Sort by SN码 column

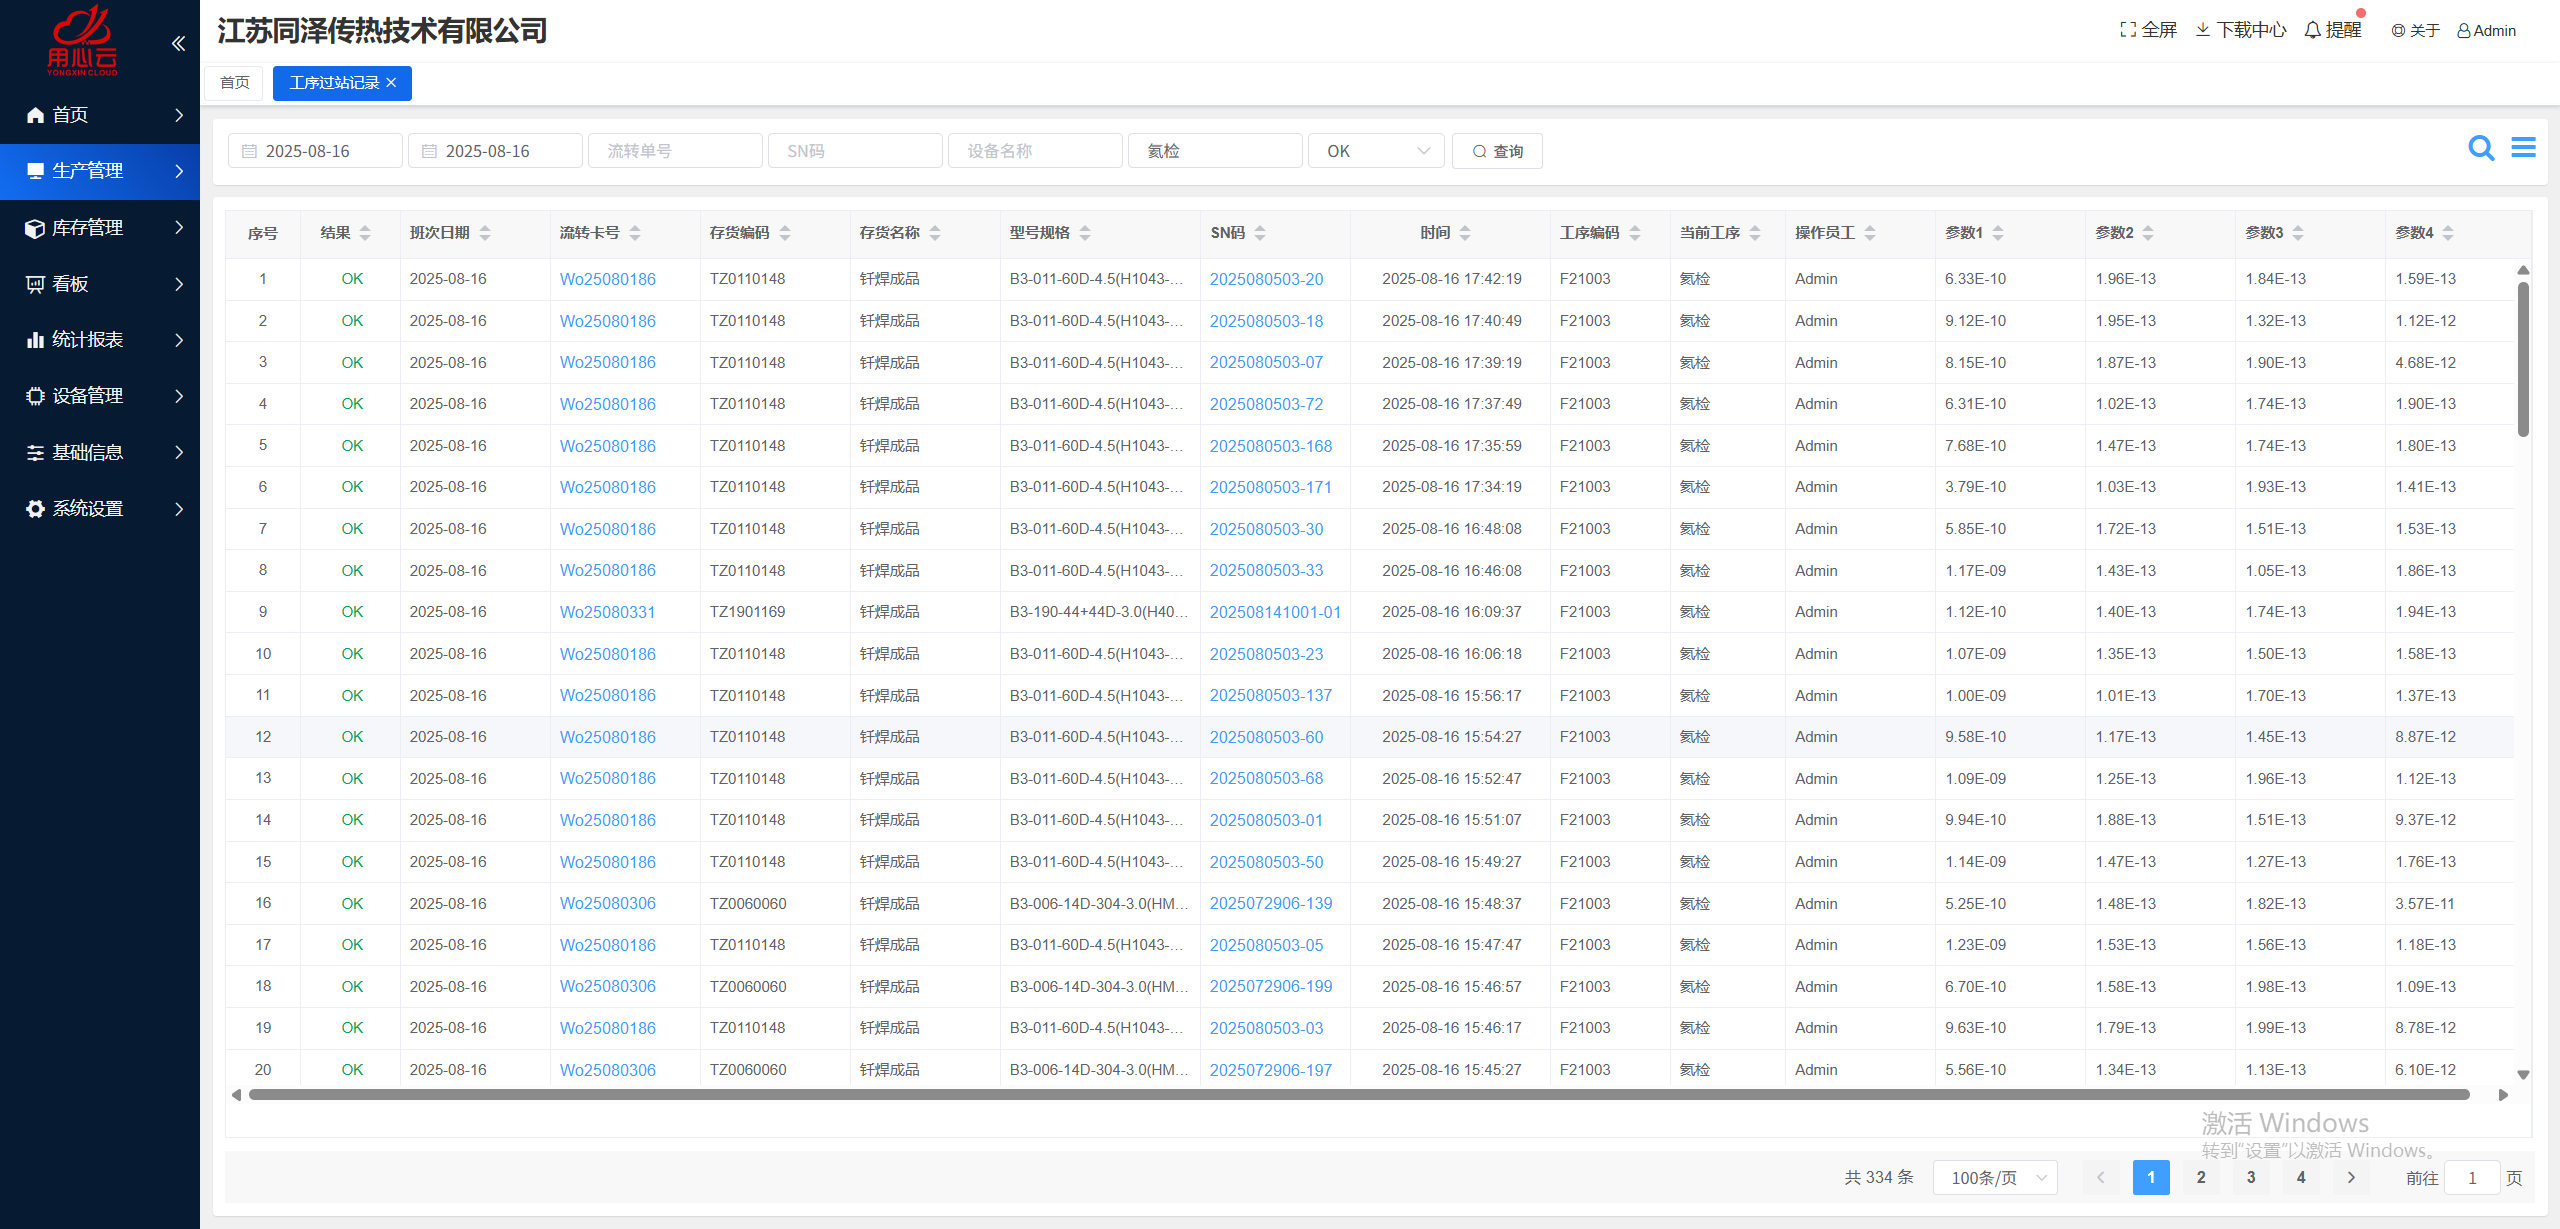[x=1260, y=233]
